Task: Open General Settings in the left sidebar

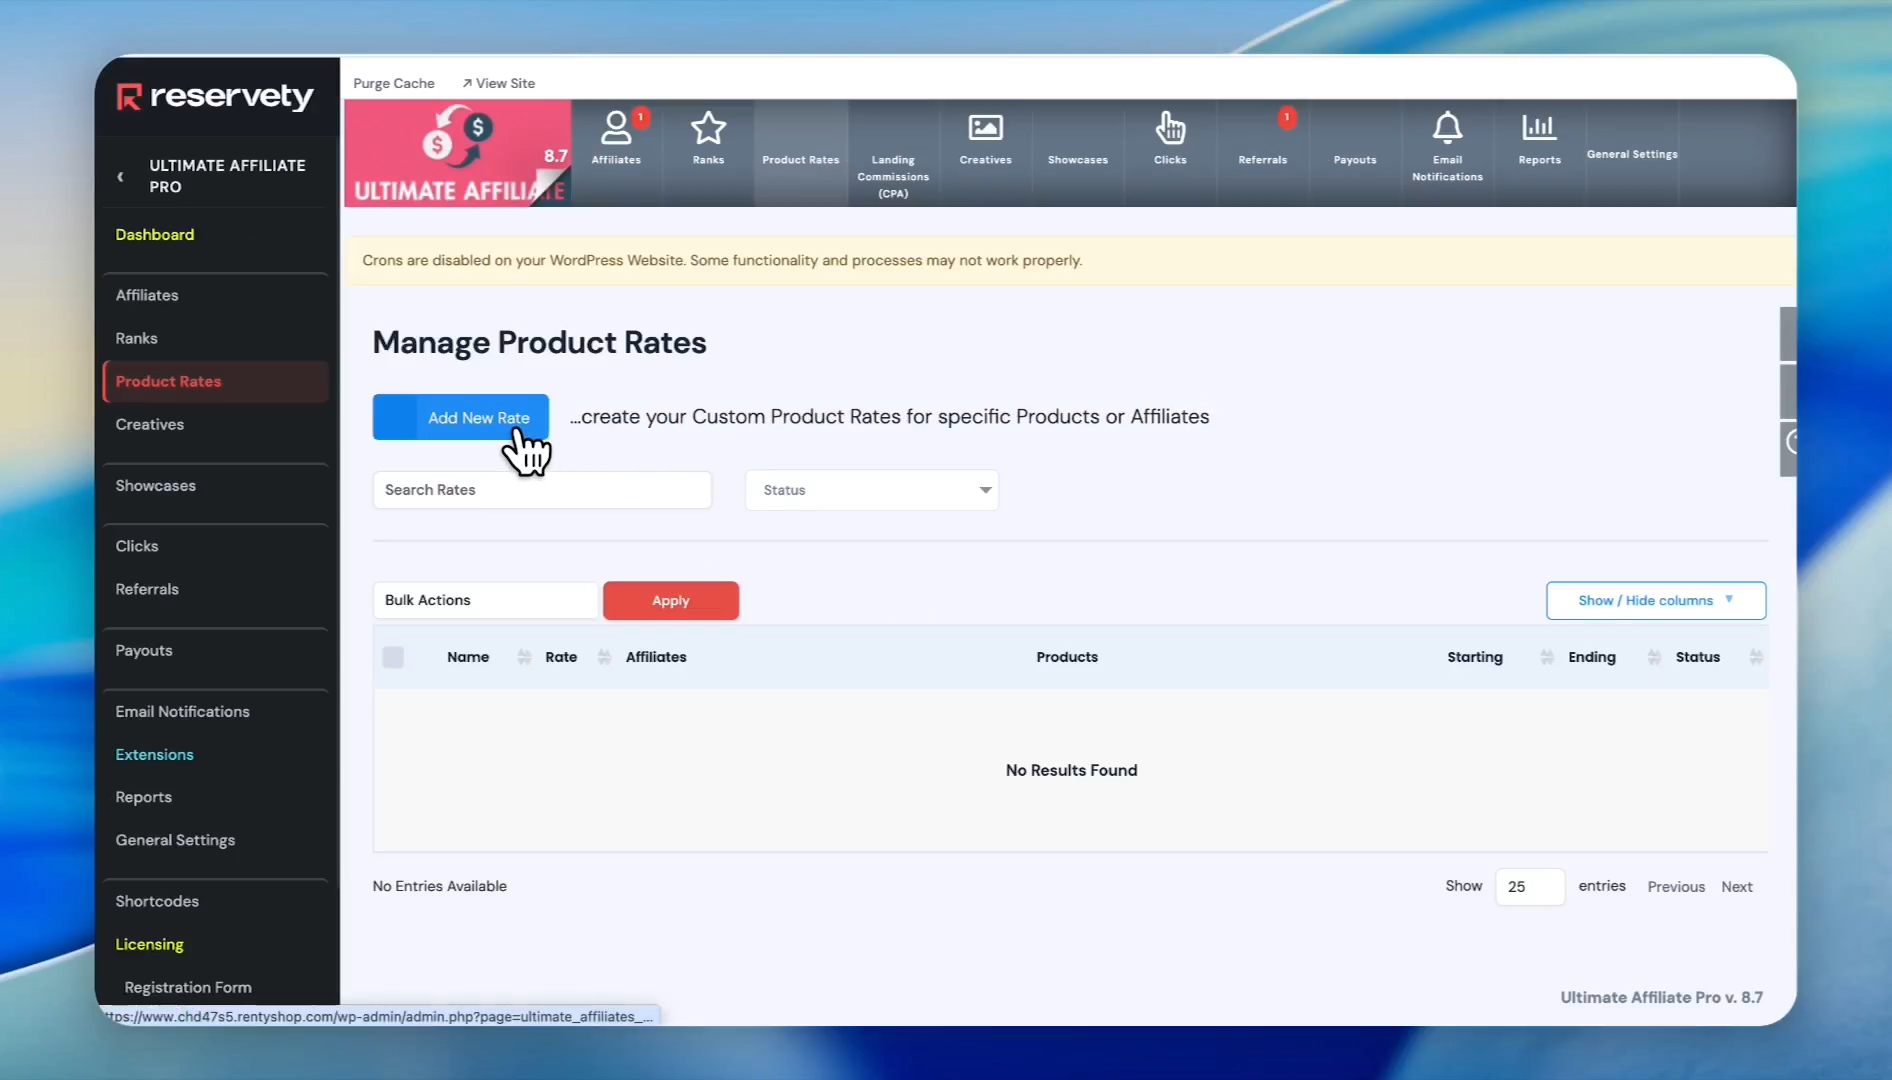Action: pos(175,841)
